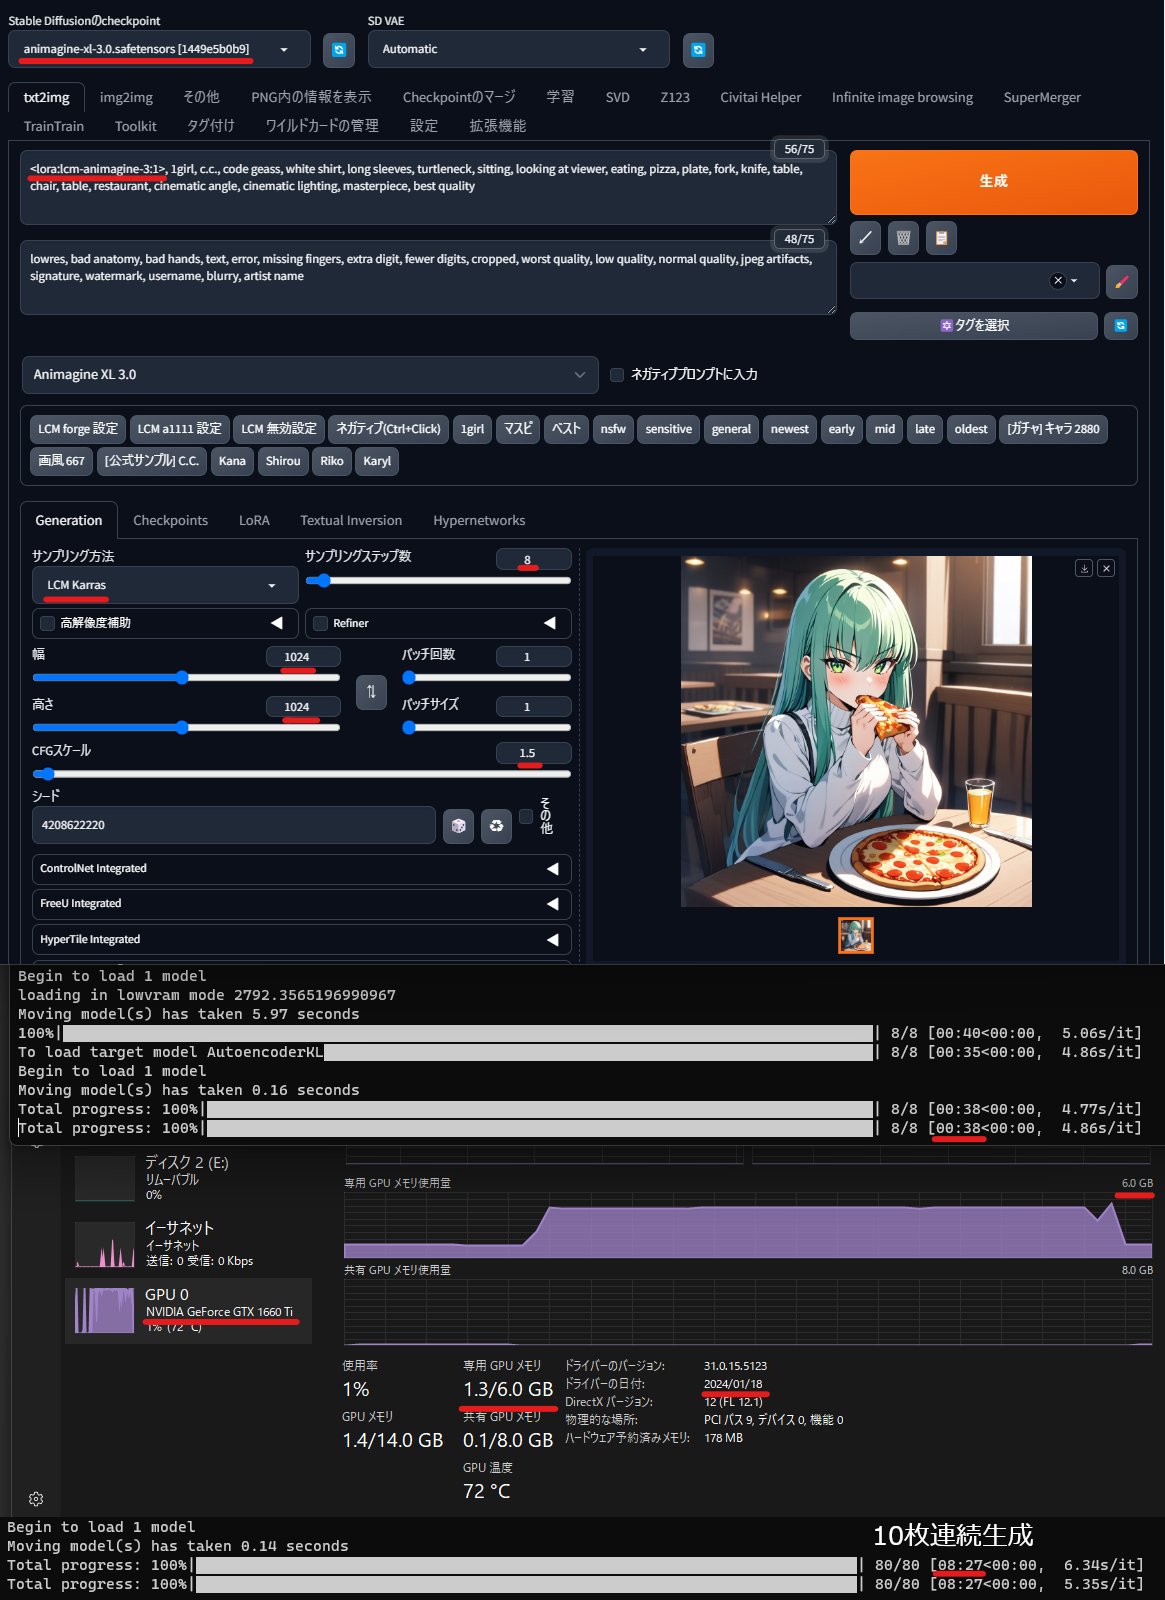Click the バッチ回数 slider

[x=486, y=677]
